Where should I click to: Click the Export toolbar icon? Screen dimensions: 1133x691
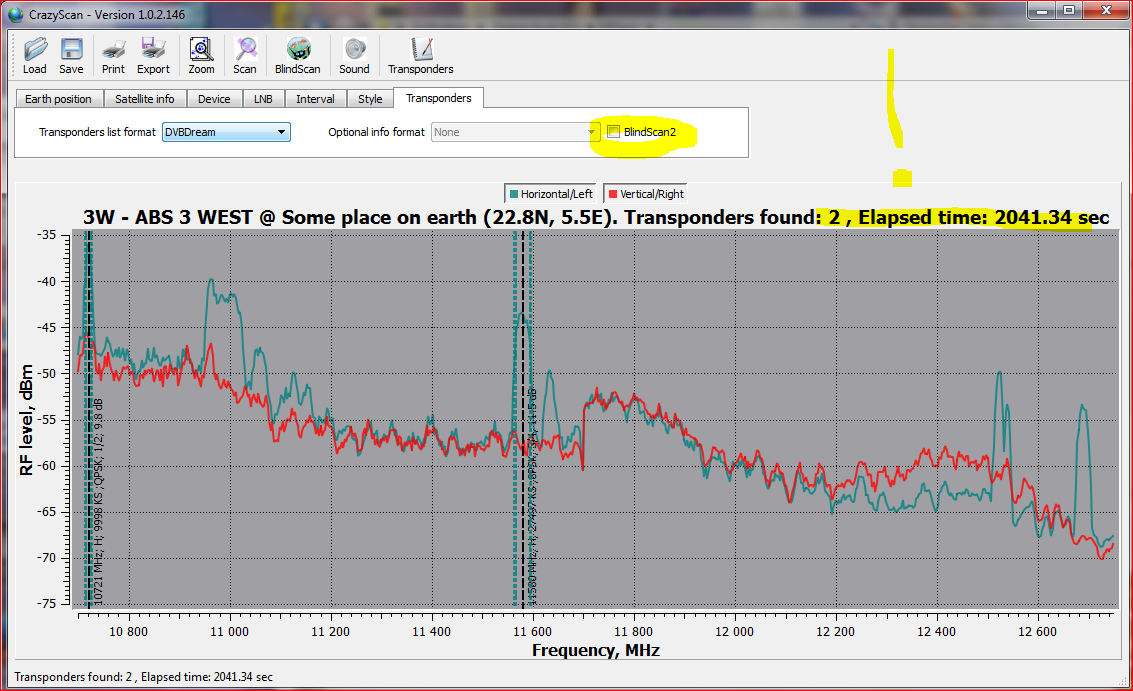[153, 49]
